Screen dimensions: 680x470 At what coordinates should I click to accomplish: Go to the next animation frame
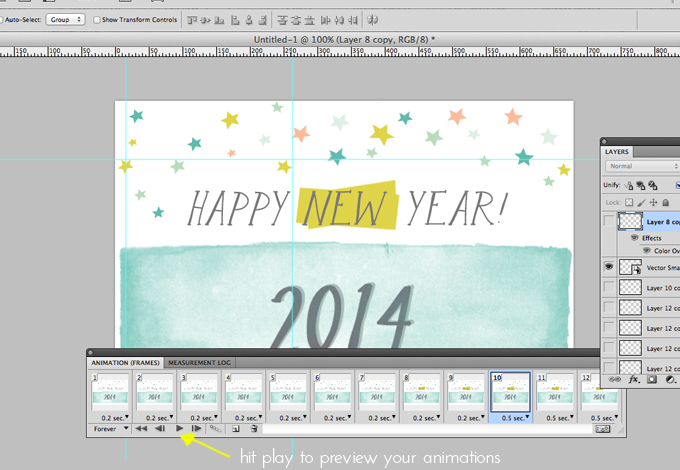[196, 428]
